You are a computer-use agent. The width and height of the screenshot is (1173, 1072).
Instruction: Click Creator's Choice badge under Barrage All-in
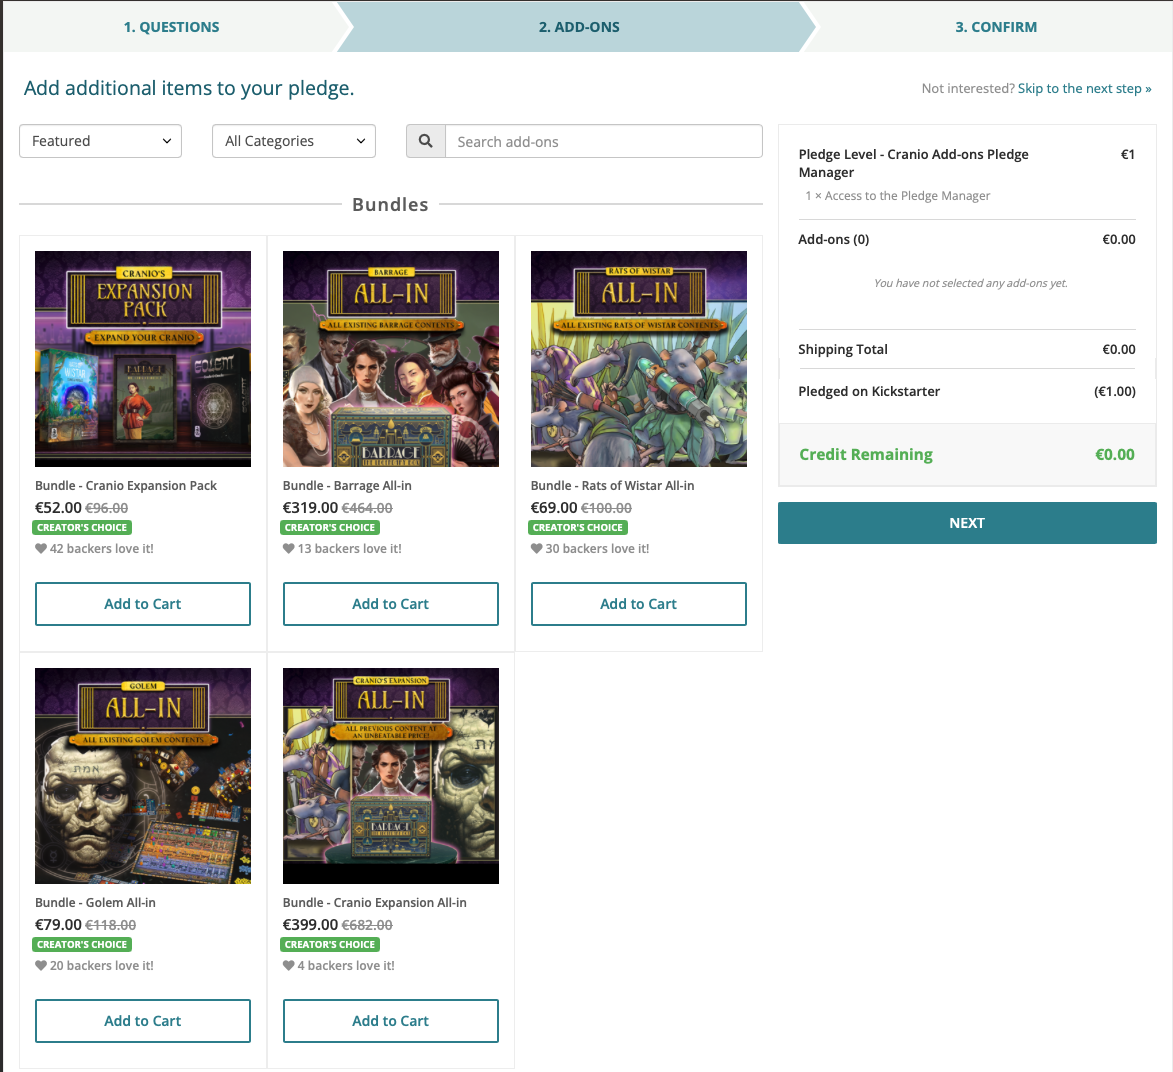point(330,527)
